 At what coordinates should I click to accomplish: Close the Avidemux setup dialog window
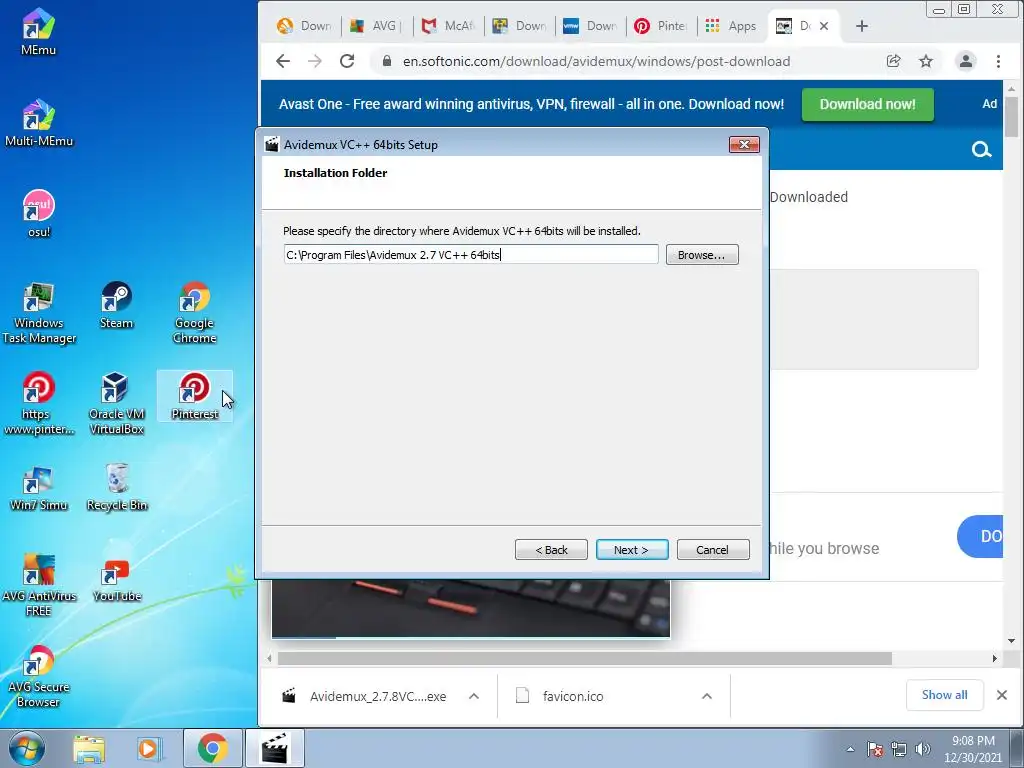point(744,144)
